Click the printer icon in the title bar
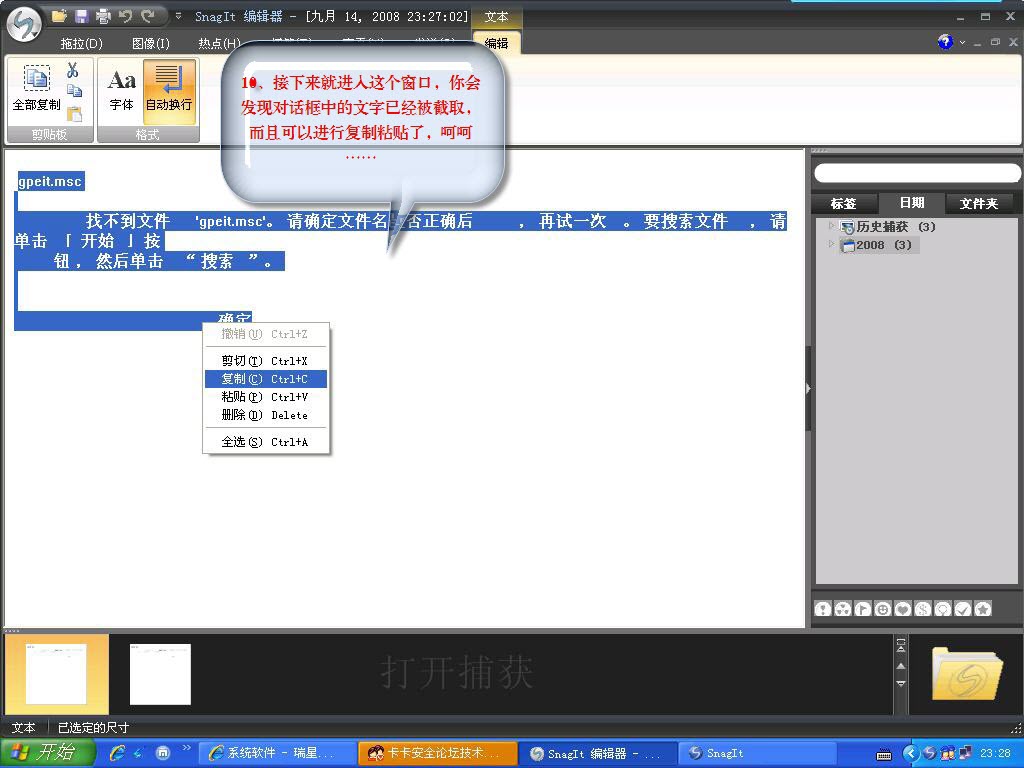The image size is (1024, 768). click(x=103, y=16)
